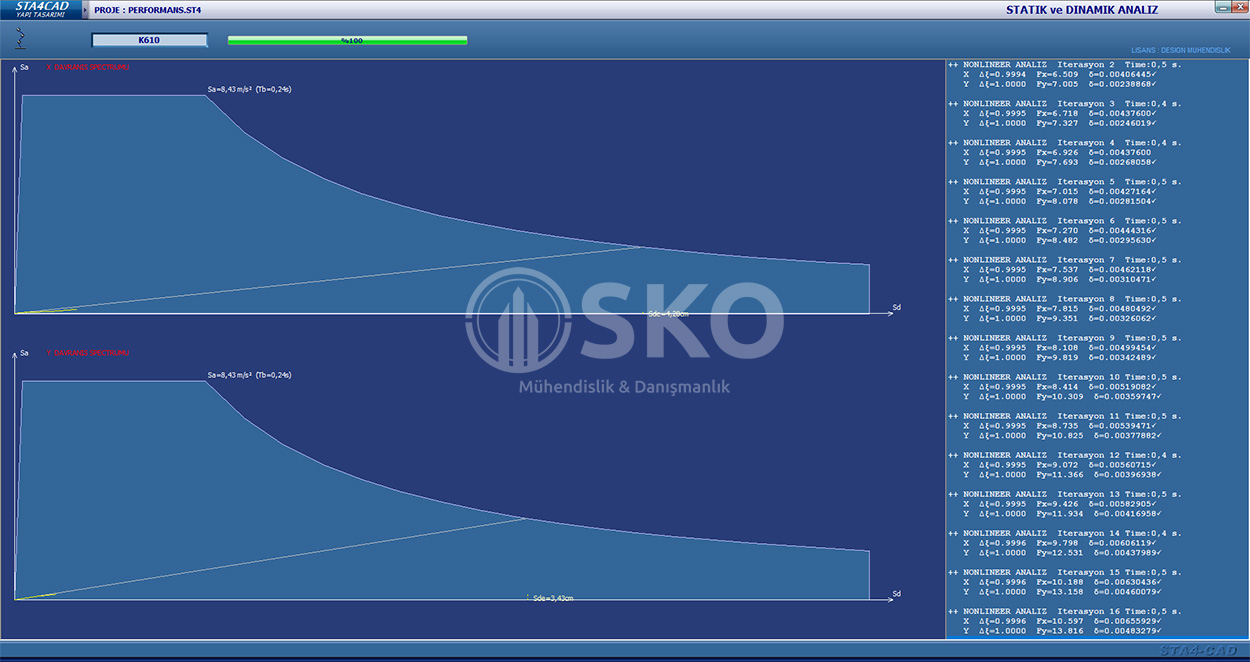The width and height of the screenshot is (1250, 662).
Task: Select the X row with Fx=8.108
Action: 1061,347
